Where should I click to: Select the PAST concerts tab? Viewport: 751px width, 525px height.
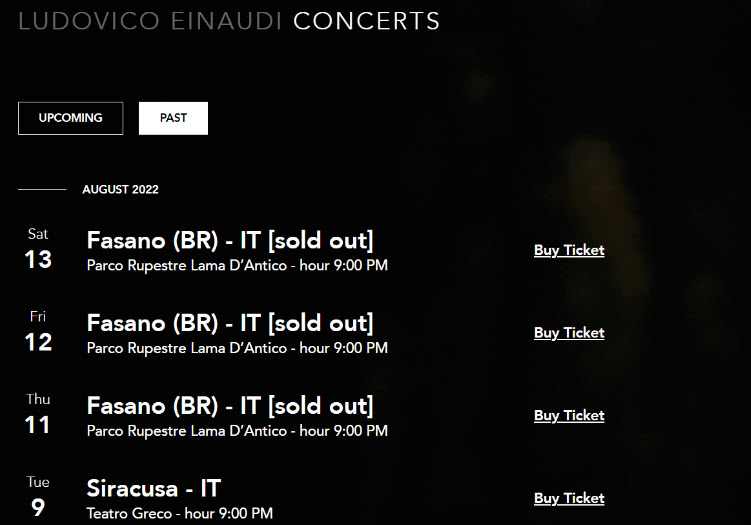[173, 118]
